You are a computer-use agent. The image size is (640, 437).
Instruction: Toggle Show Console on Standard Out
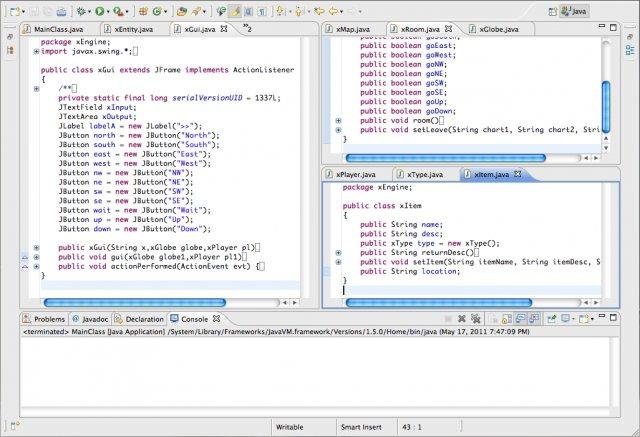520,319
